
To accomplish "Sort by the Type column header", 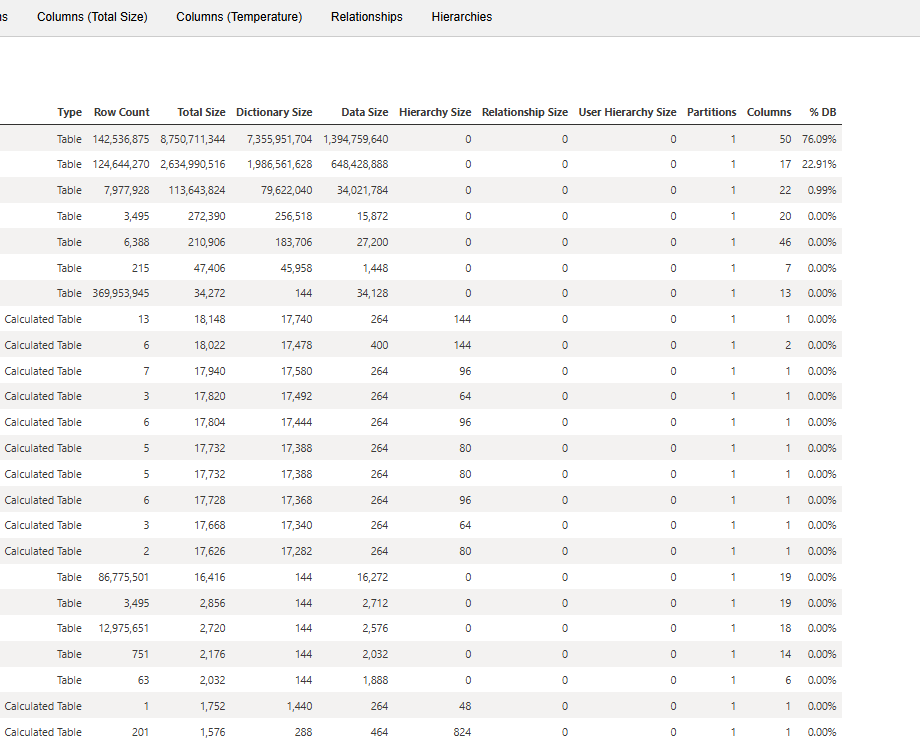I will (x=69, y=112).
